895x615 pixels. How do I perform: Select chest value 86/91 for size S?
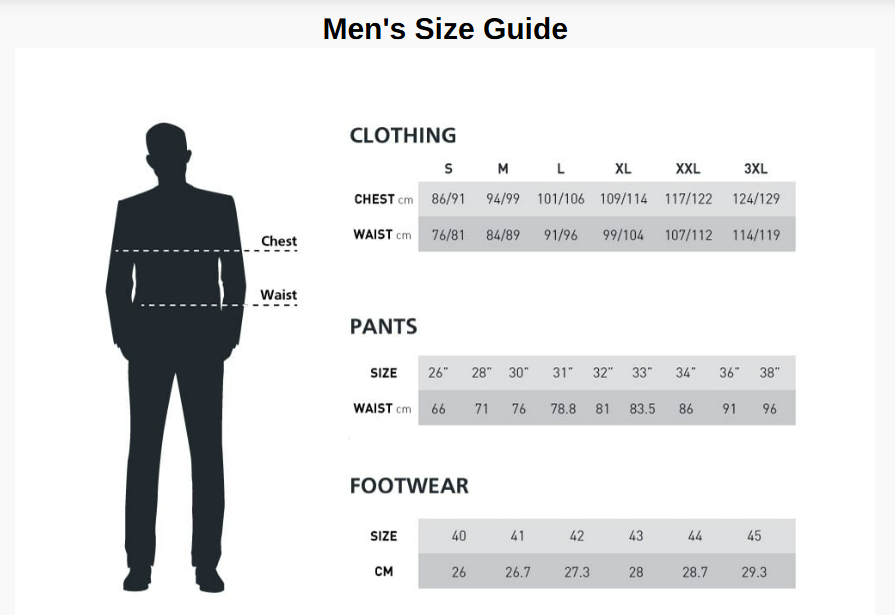[x=448, y=199]
